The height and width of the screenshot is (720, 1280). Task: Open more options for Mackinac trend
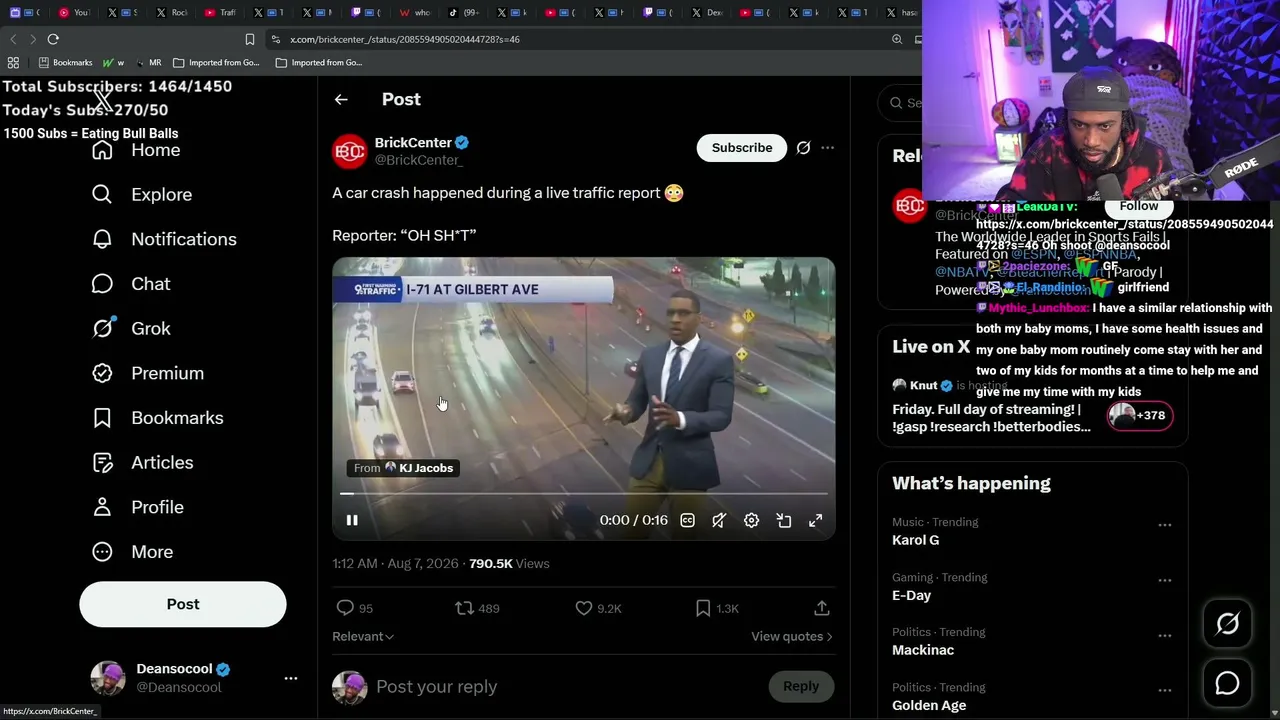point(1165,635)
